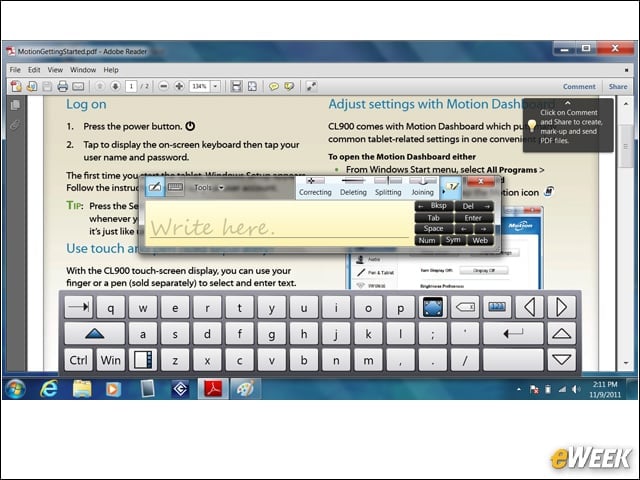Image resolution: width=640 pixels, height=480 pixels.
Task: Click the convert file icon beside Create PDF
Action: (32, 86)
